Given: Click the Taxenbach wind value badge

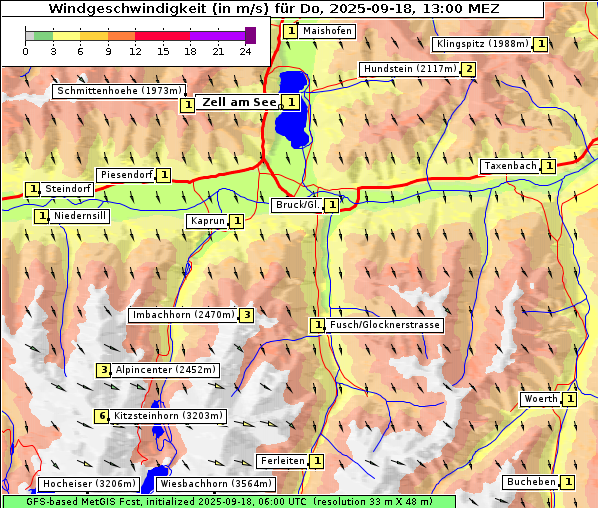Looking at the screenshot, I should coord(549,166).
